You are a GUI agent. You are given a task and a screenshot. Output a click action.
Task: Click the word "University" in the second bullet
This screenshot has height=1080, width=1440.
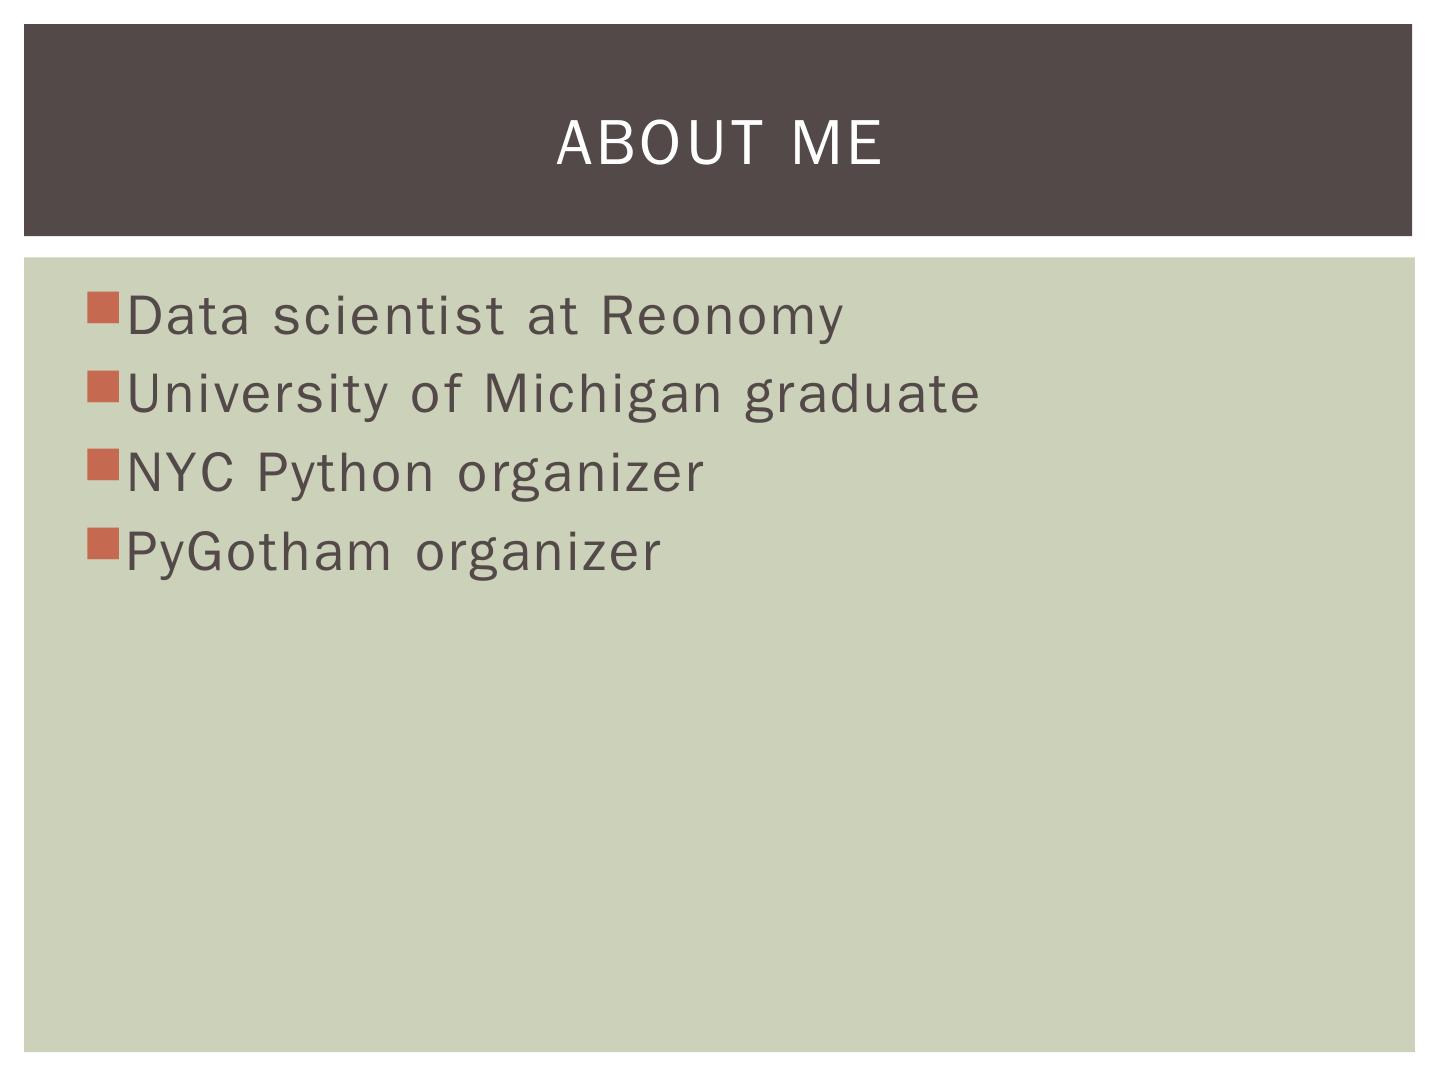[257, 395]
